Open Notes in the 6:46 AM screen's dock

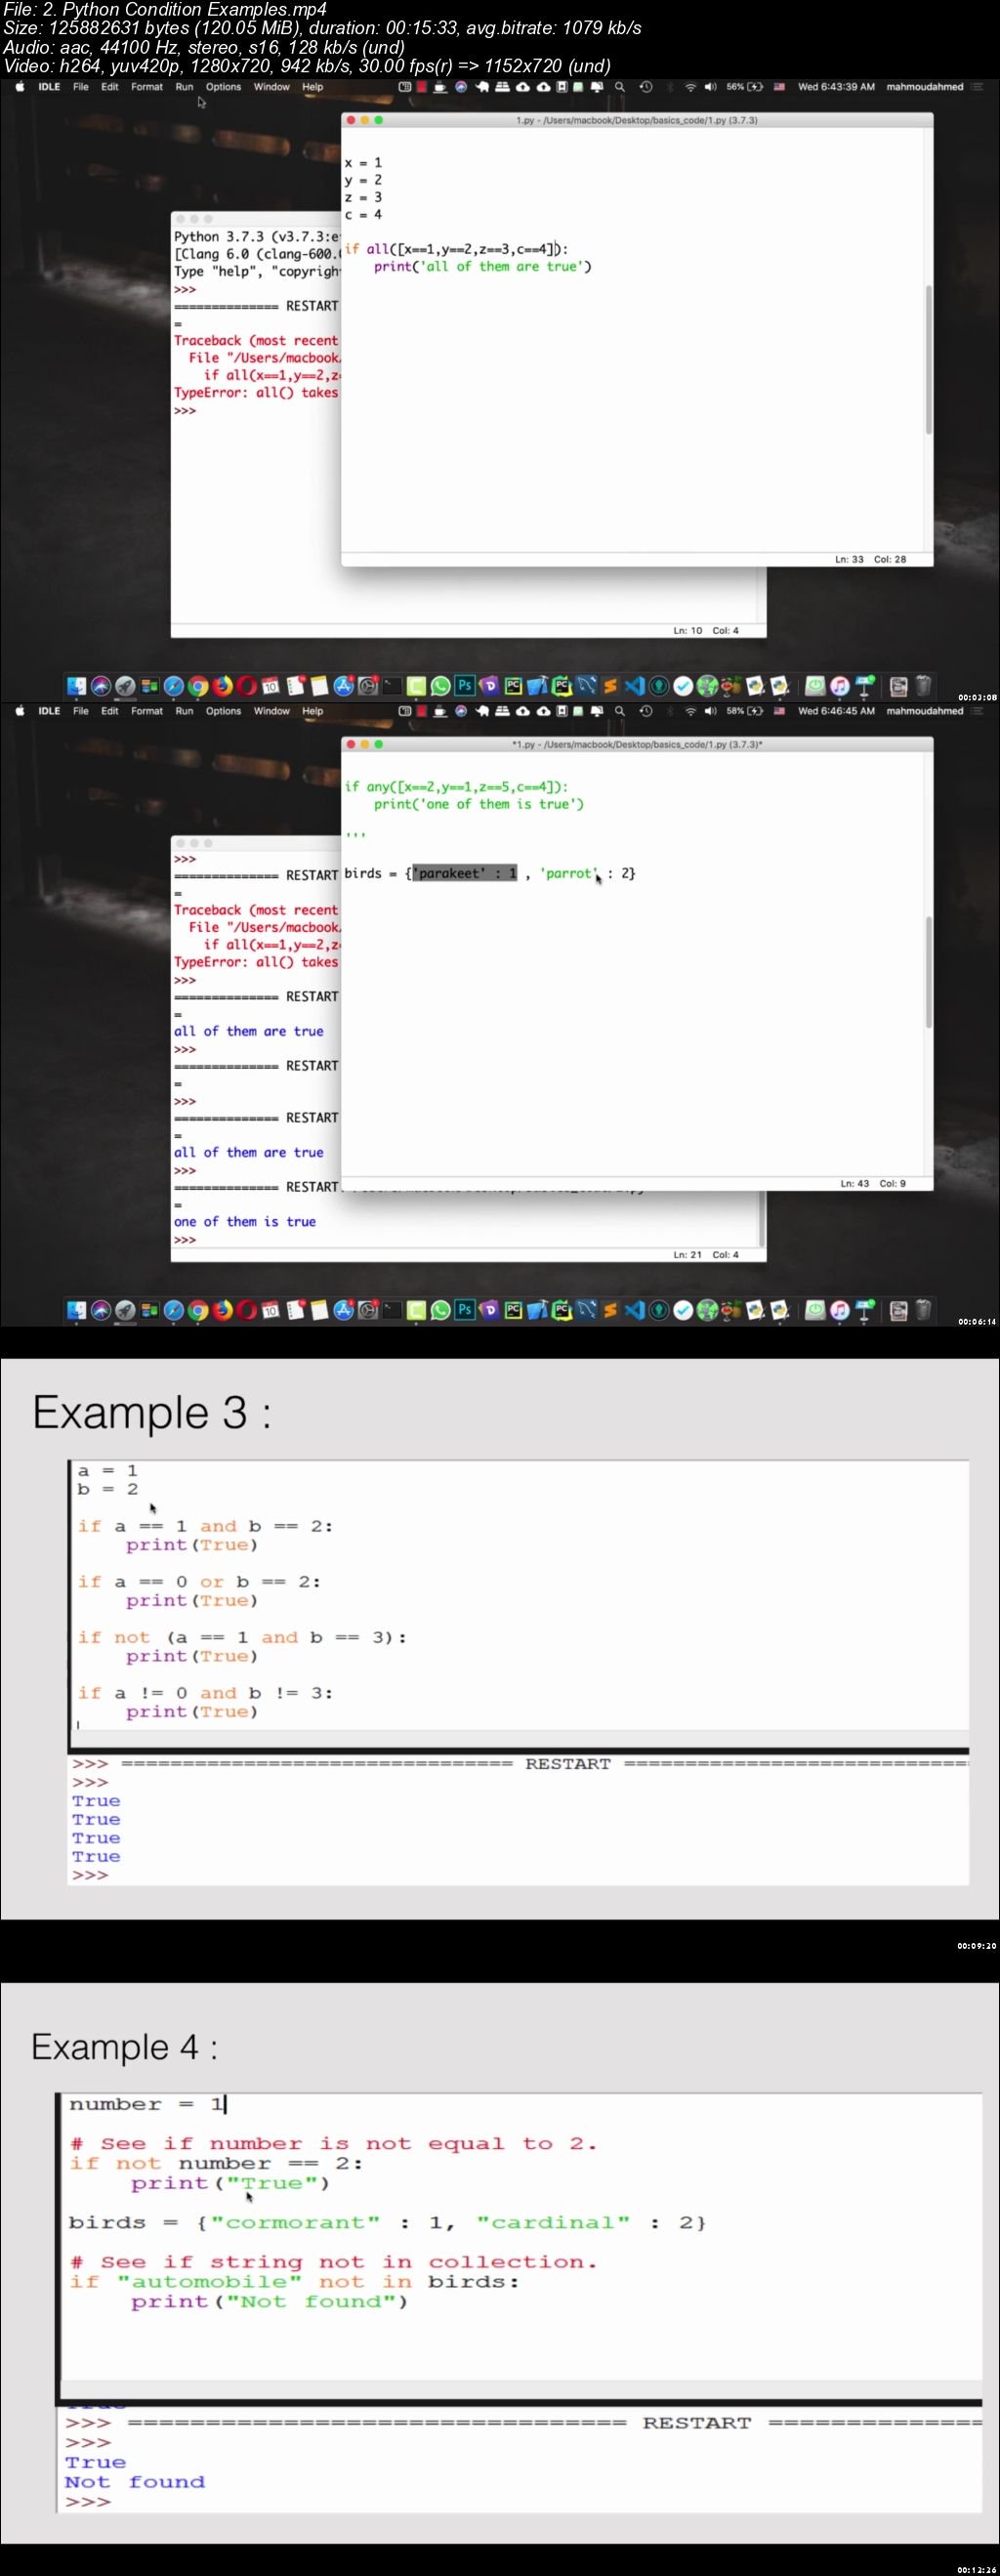pyautogui.click(x=319, y=1310)
